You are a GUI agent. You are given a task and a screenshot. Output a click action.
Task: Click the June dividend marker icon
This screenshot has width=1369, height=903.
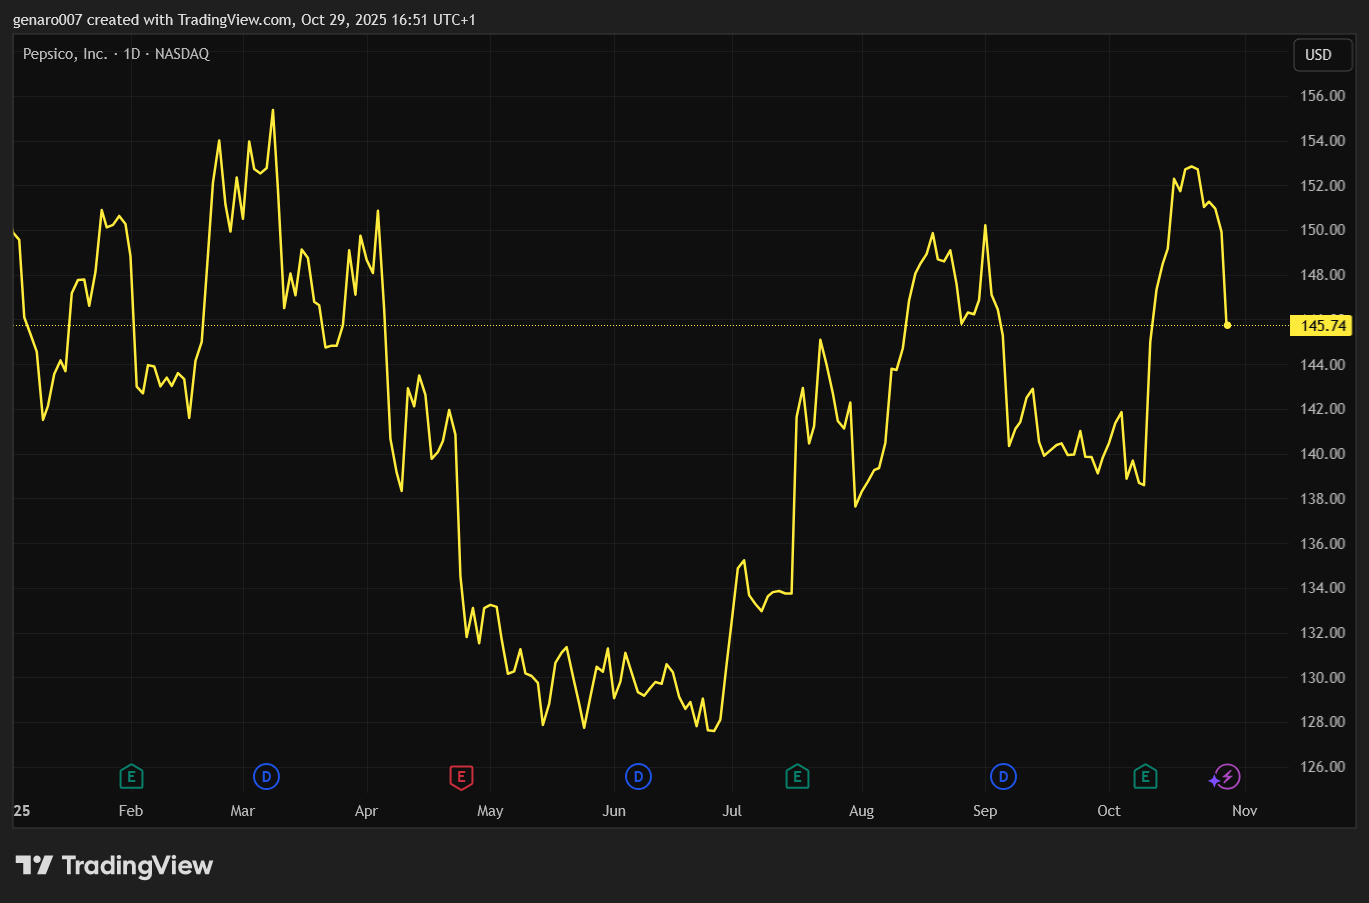638,776
